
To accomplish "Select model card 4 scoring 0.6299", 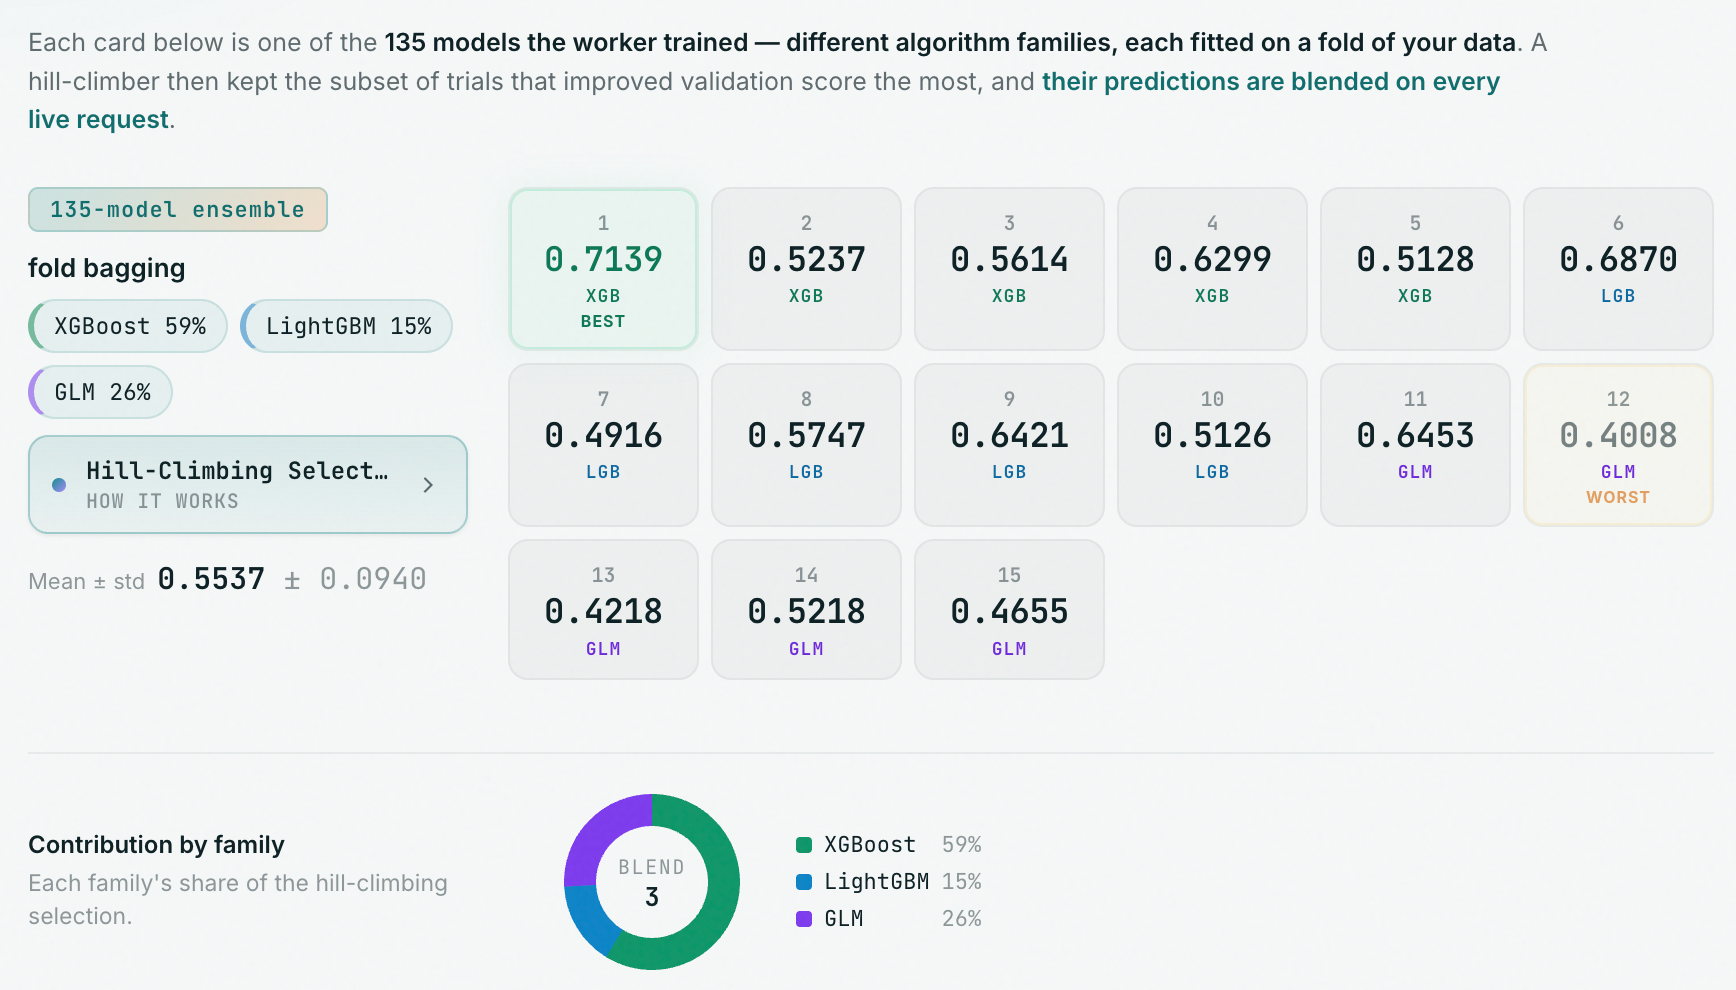I will (x=1212, y=269).
